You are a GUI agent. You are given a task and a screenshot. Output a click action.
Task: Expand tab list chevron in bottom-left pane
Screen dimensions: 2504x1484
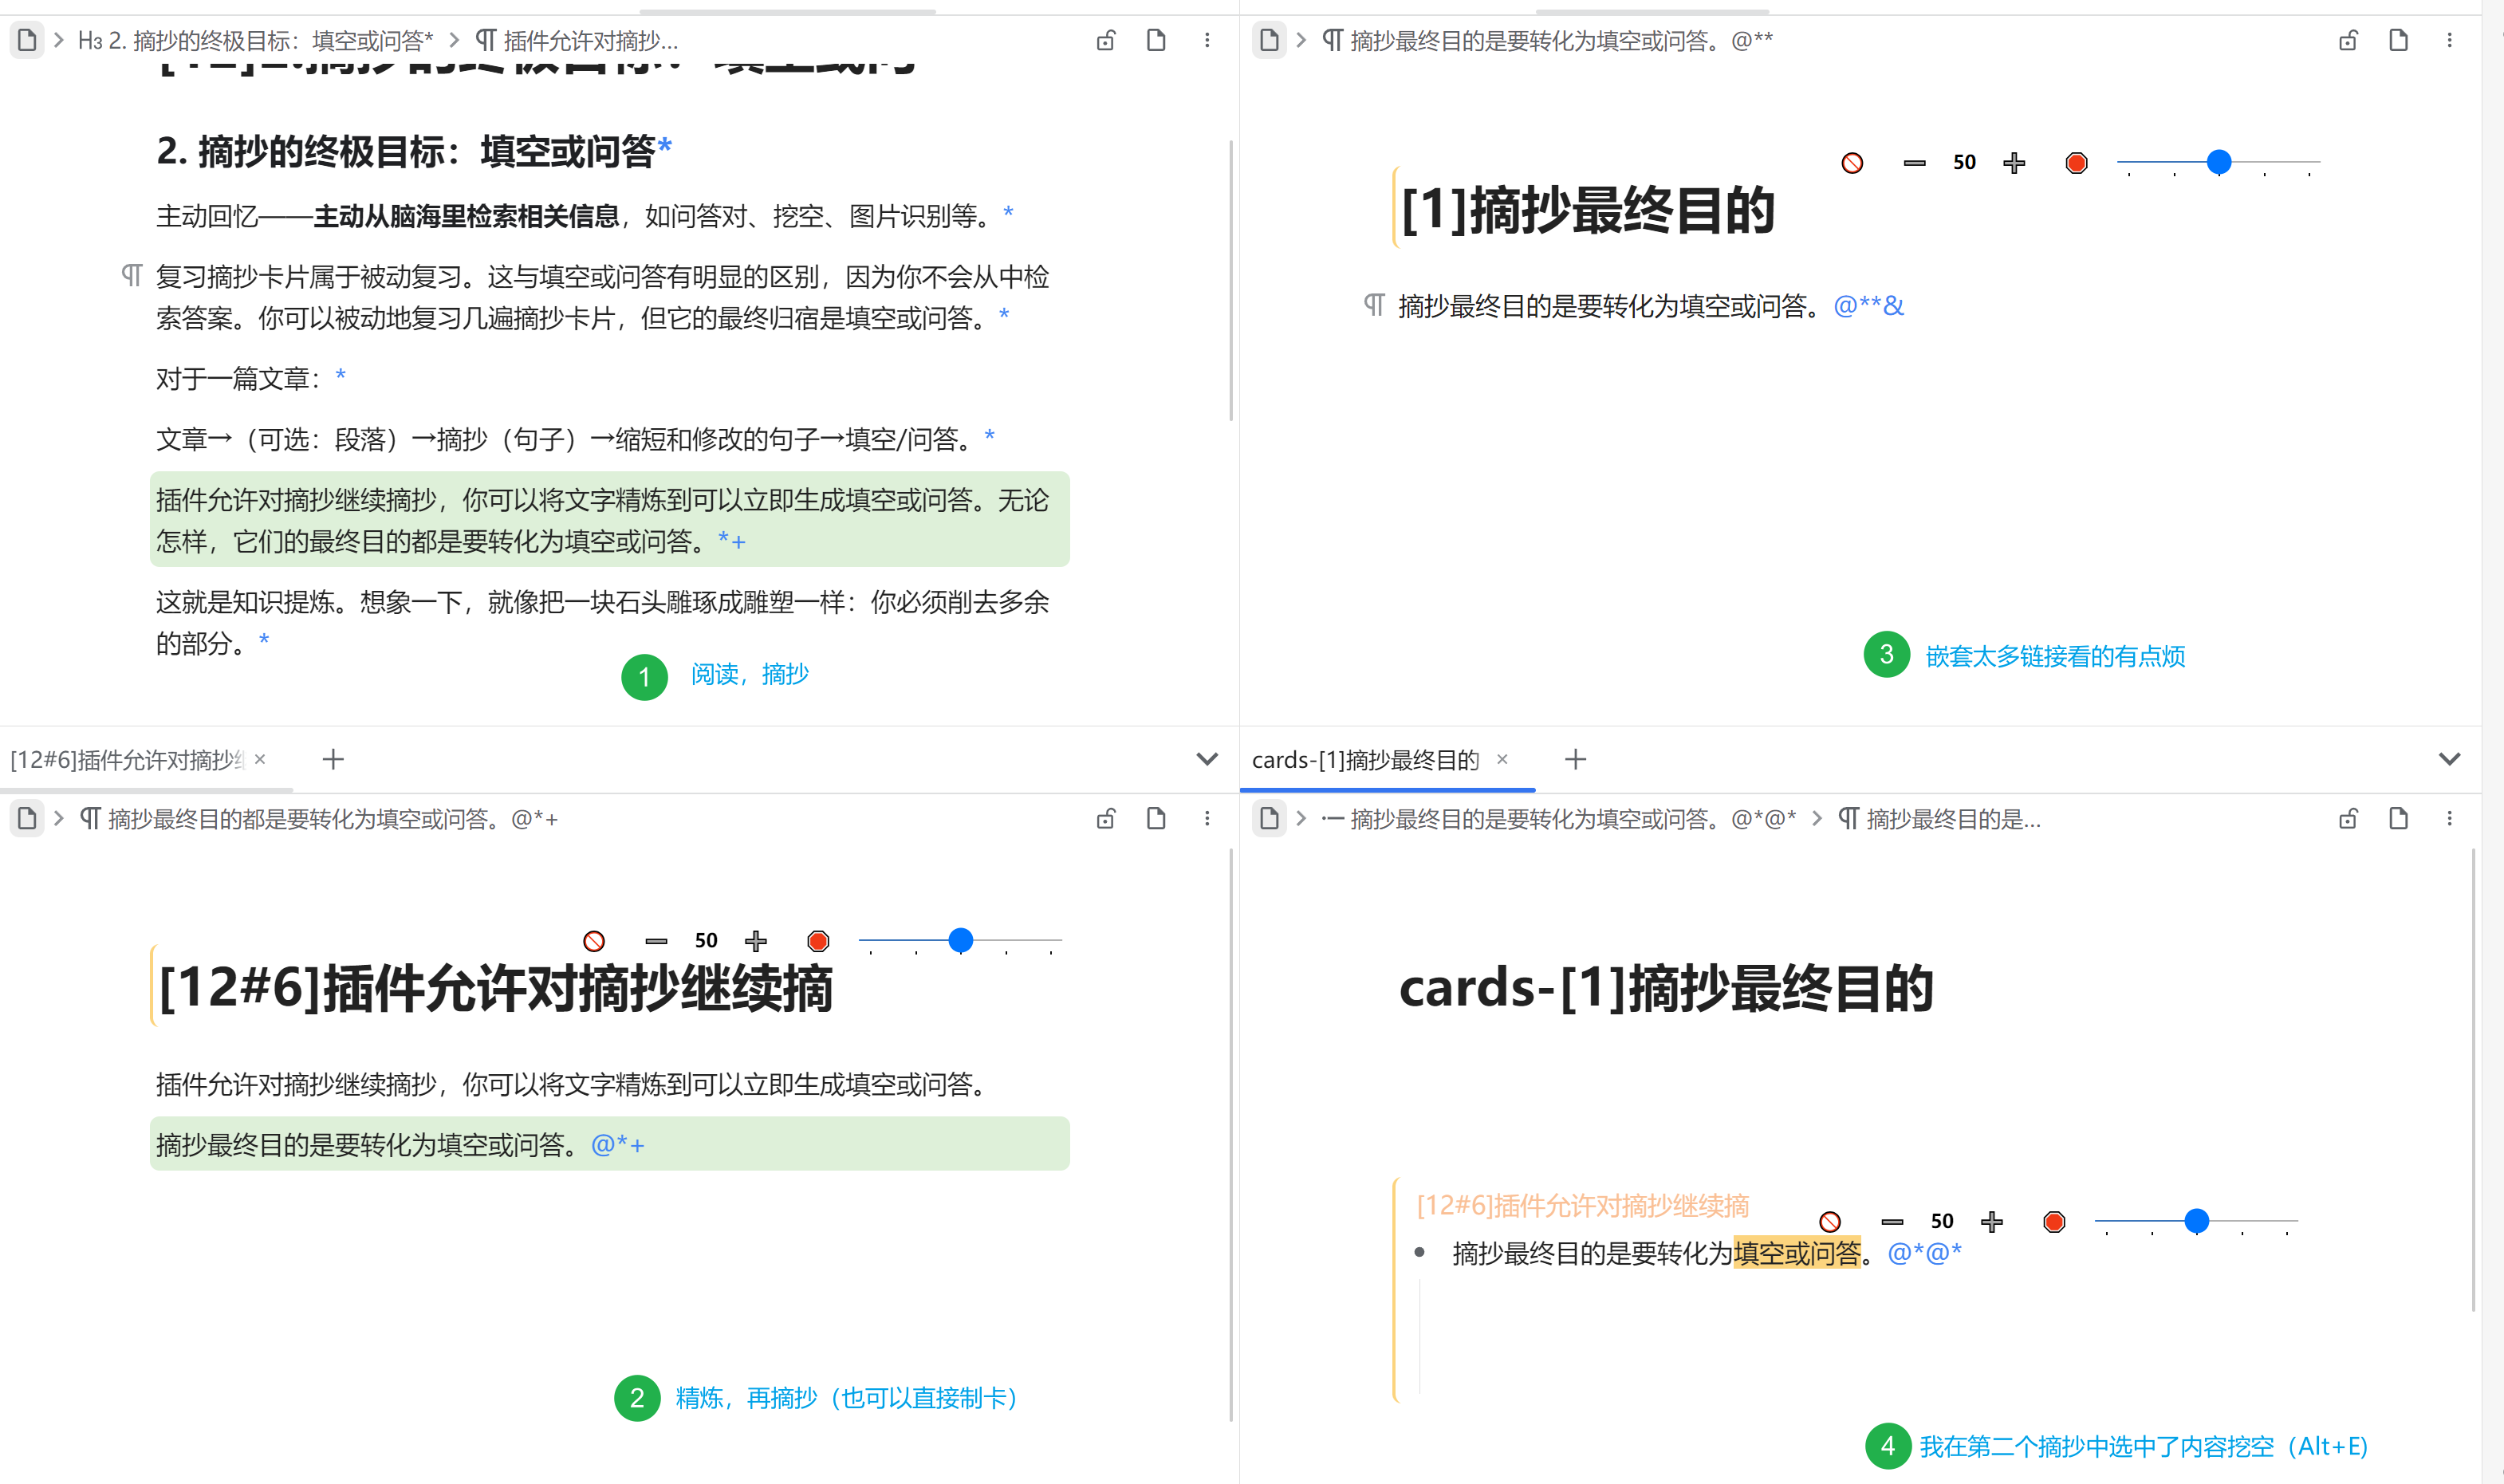tap(1207, 759)
